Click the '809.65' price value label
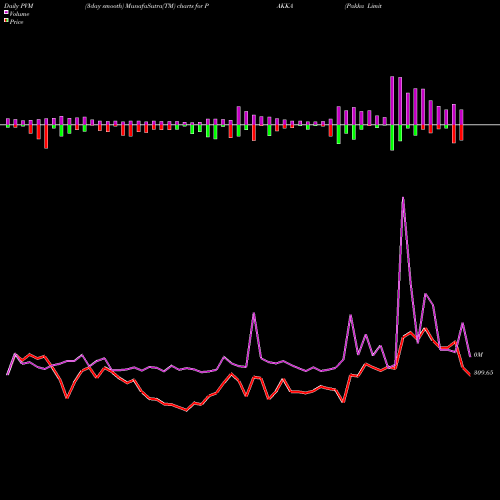500x500 pixels. pos(483,373)
